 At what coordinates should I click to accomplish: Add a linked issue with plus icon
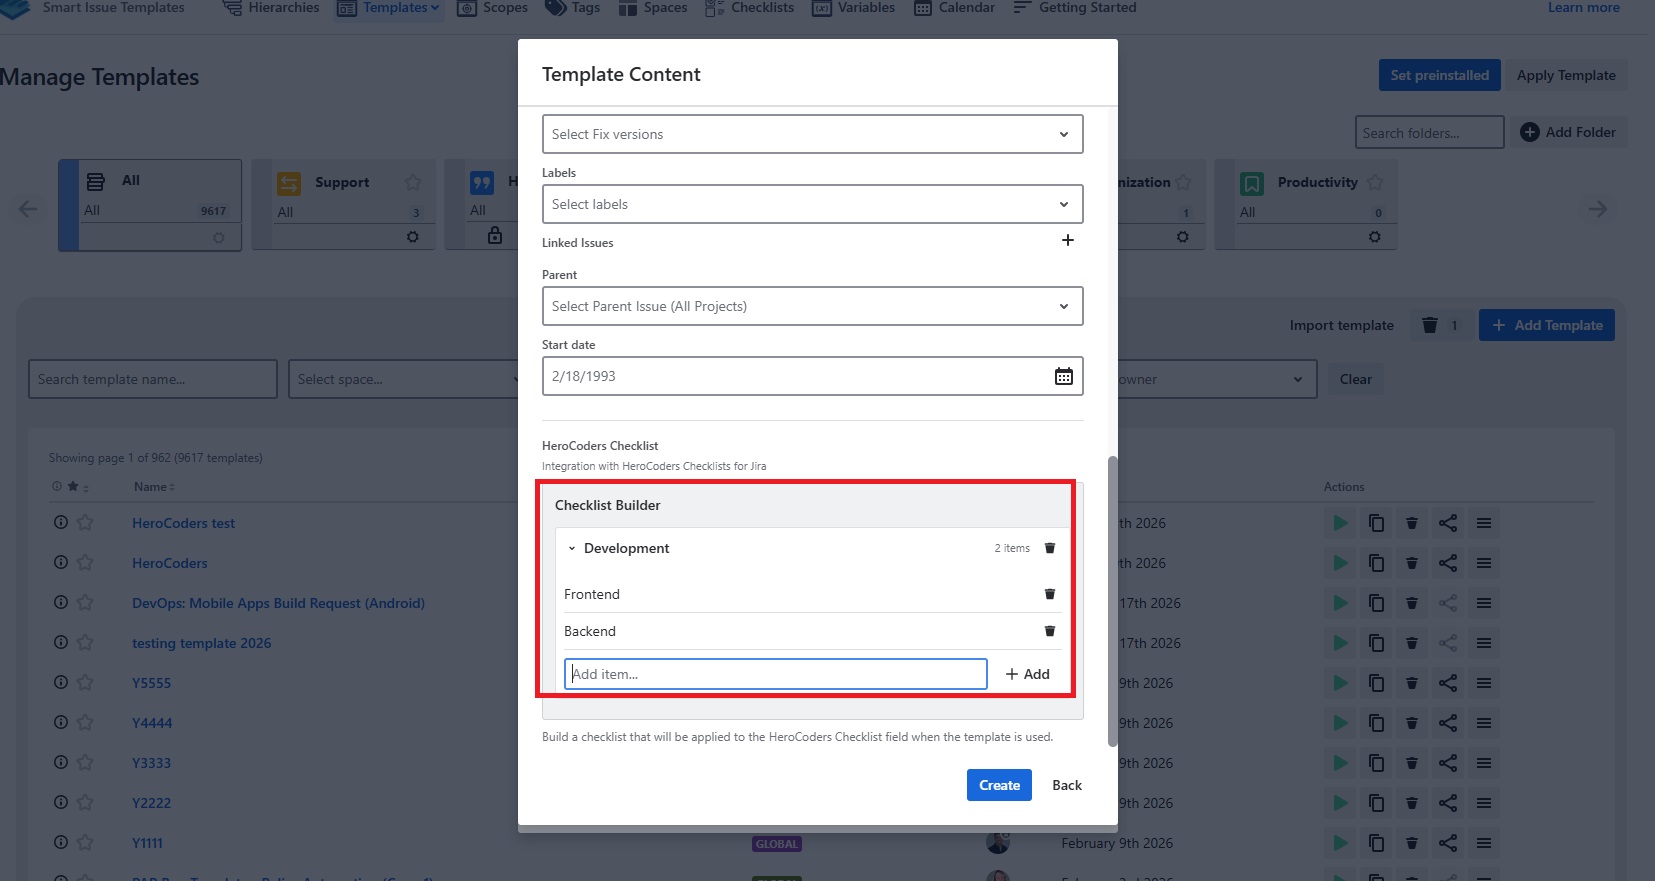click(x=1067, y=240)
